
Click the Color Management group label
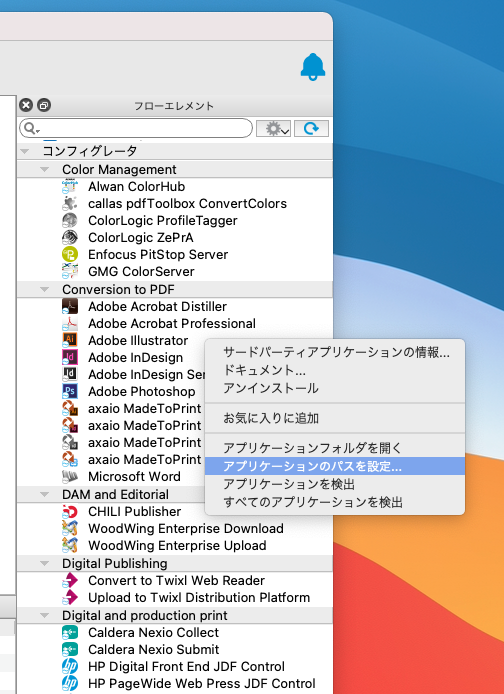pos(119,170)
